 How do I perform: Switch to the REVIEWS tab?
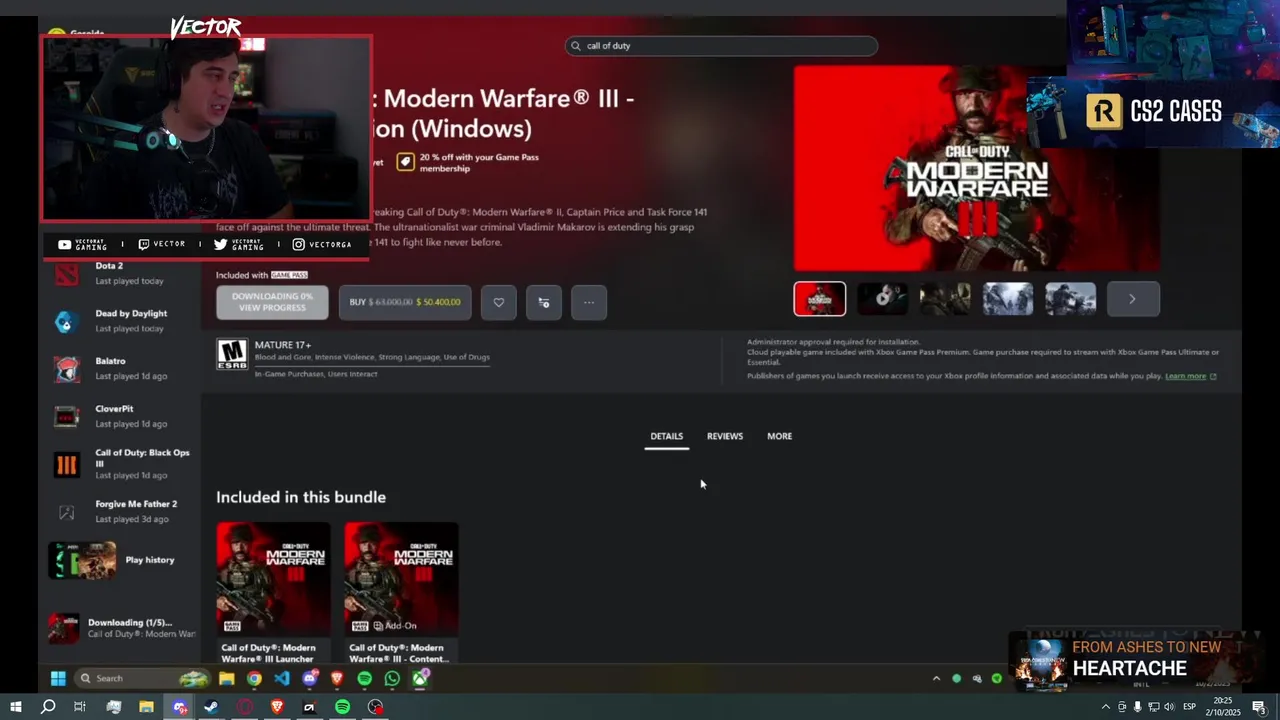click(x=725, y=436)
